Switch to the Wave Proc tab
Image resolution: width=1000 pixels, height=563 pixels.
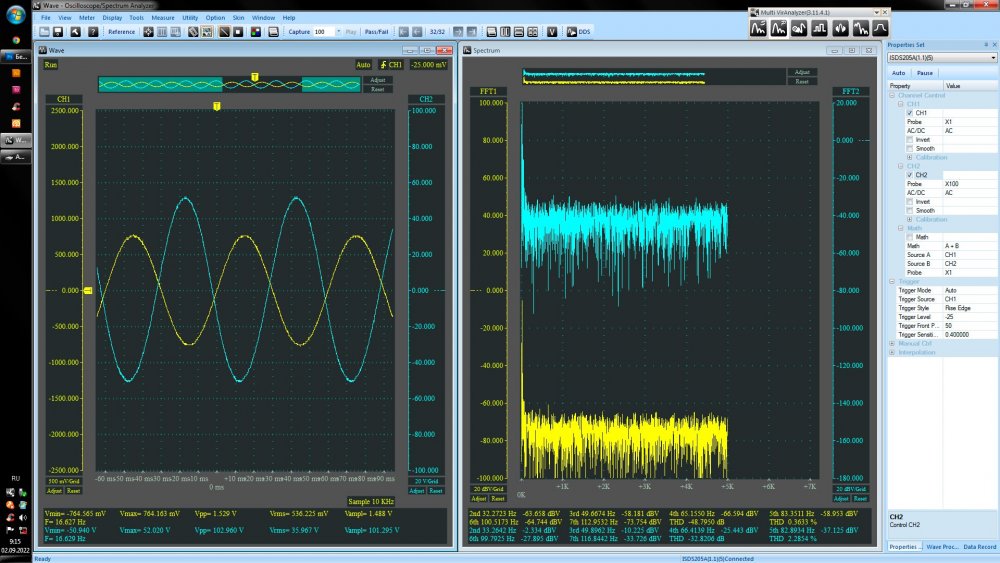942,546
